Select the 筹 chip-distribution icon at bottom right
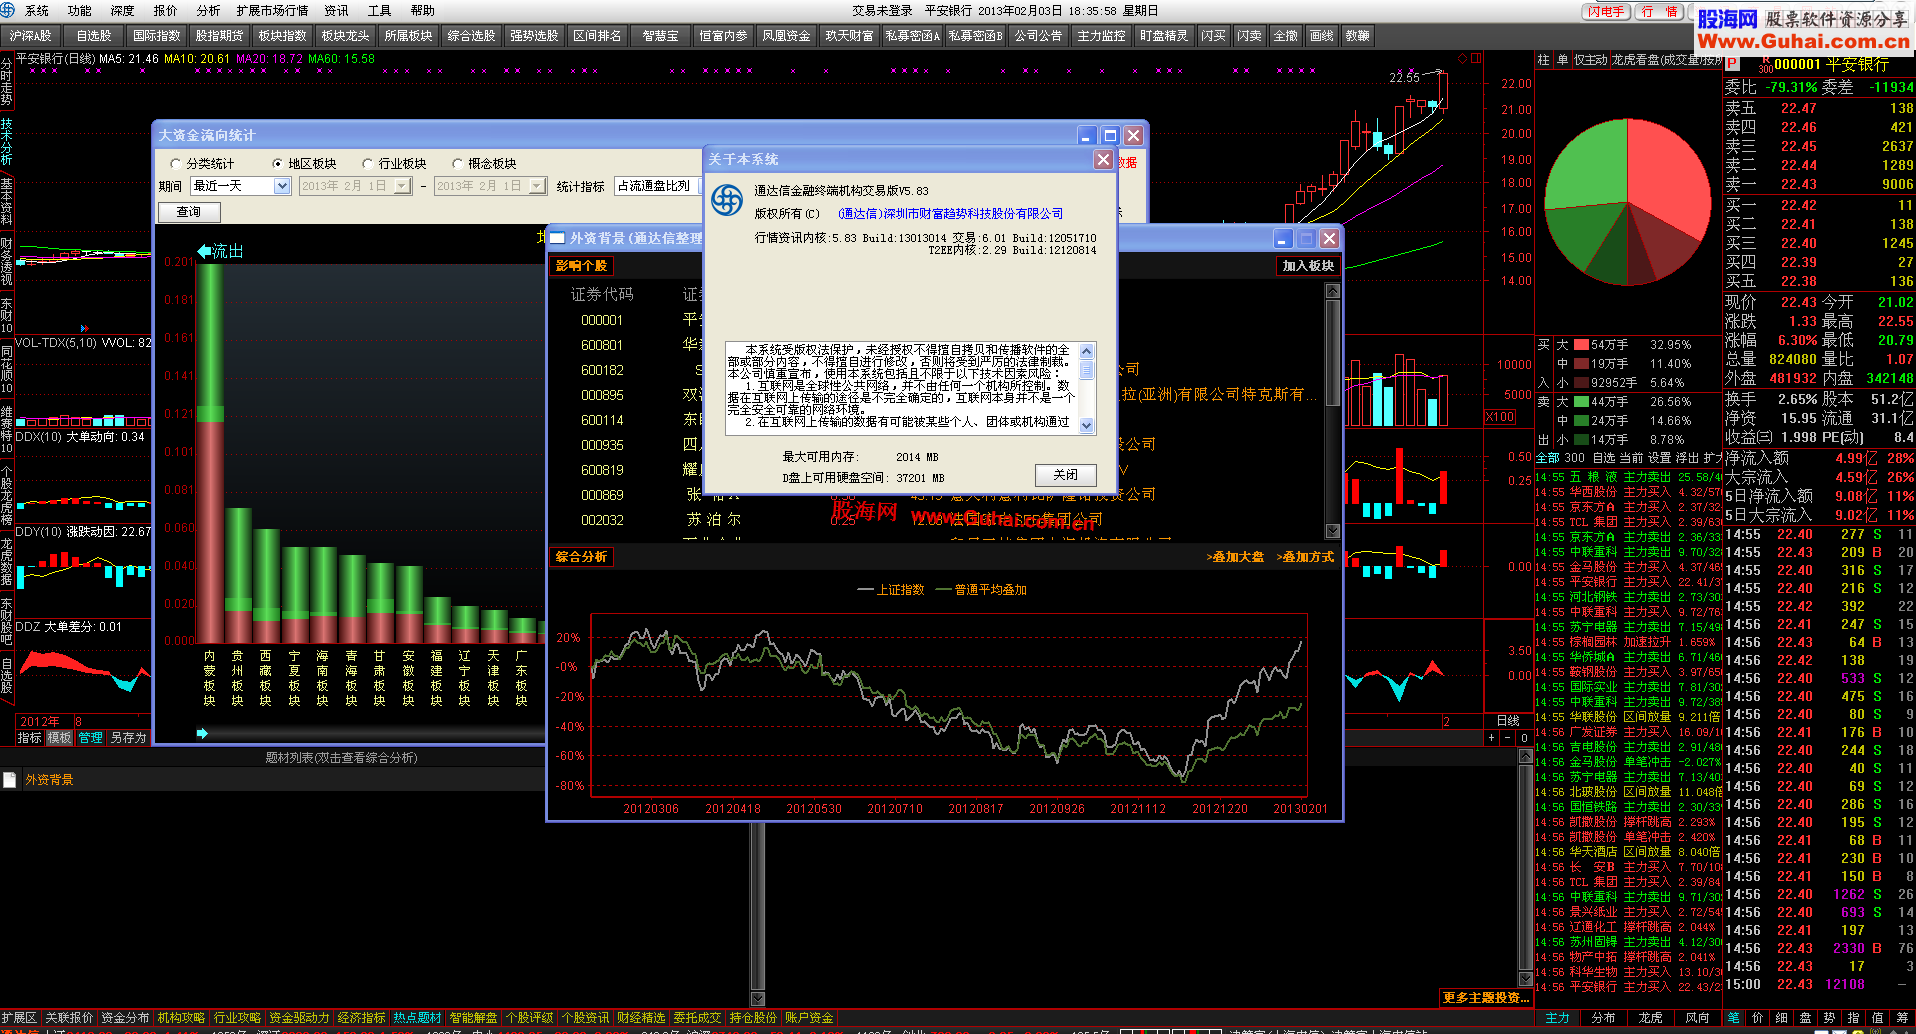The width and height of the screenshot is (1916, 1034). (x=1902, y=1017)
